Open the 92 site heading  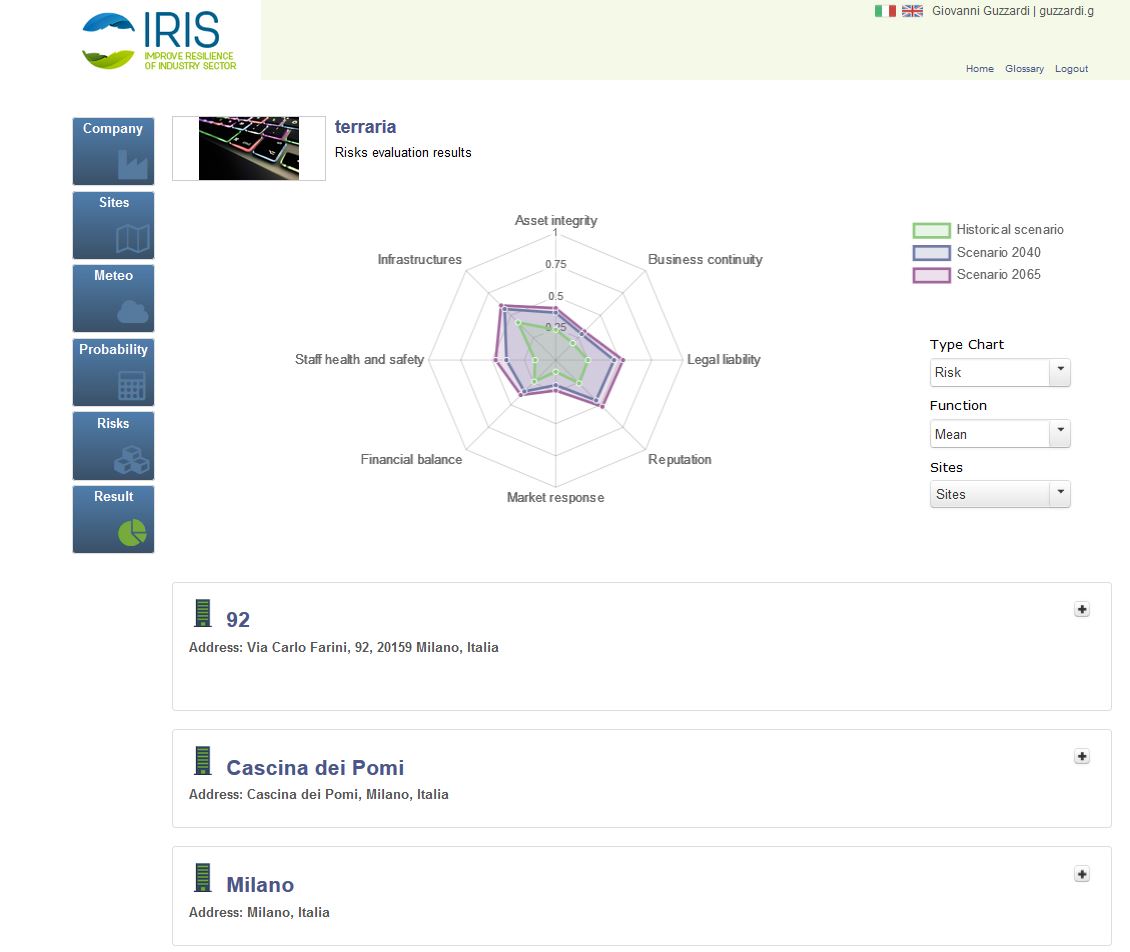pyautogui.click(x=238, y=620)
